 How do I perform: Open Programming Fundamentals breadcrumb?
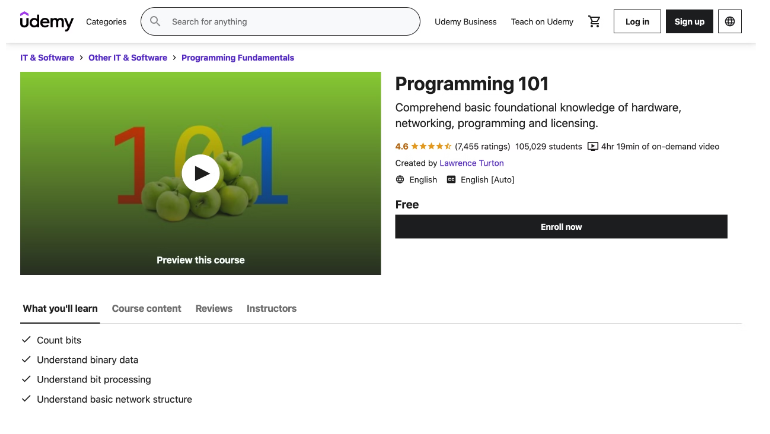click(x=238, y=57)
